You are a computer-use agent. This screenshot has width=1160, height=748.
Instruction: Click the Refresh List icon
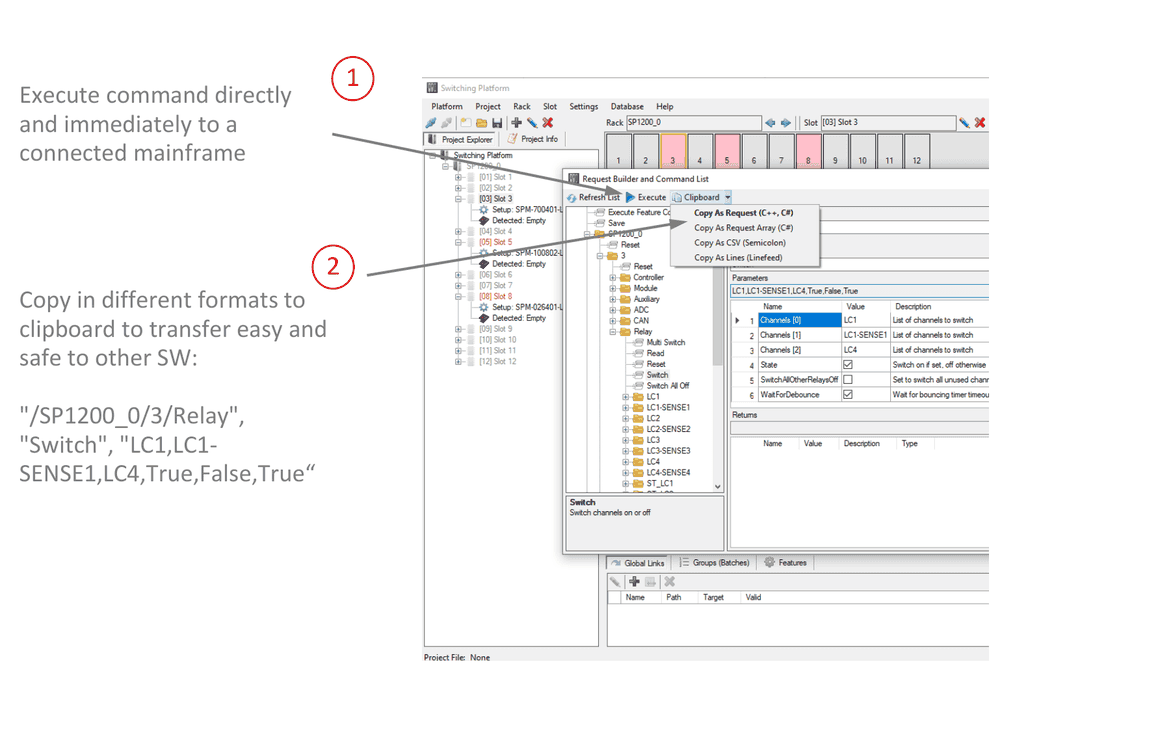pos(572,198)
